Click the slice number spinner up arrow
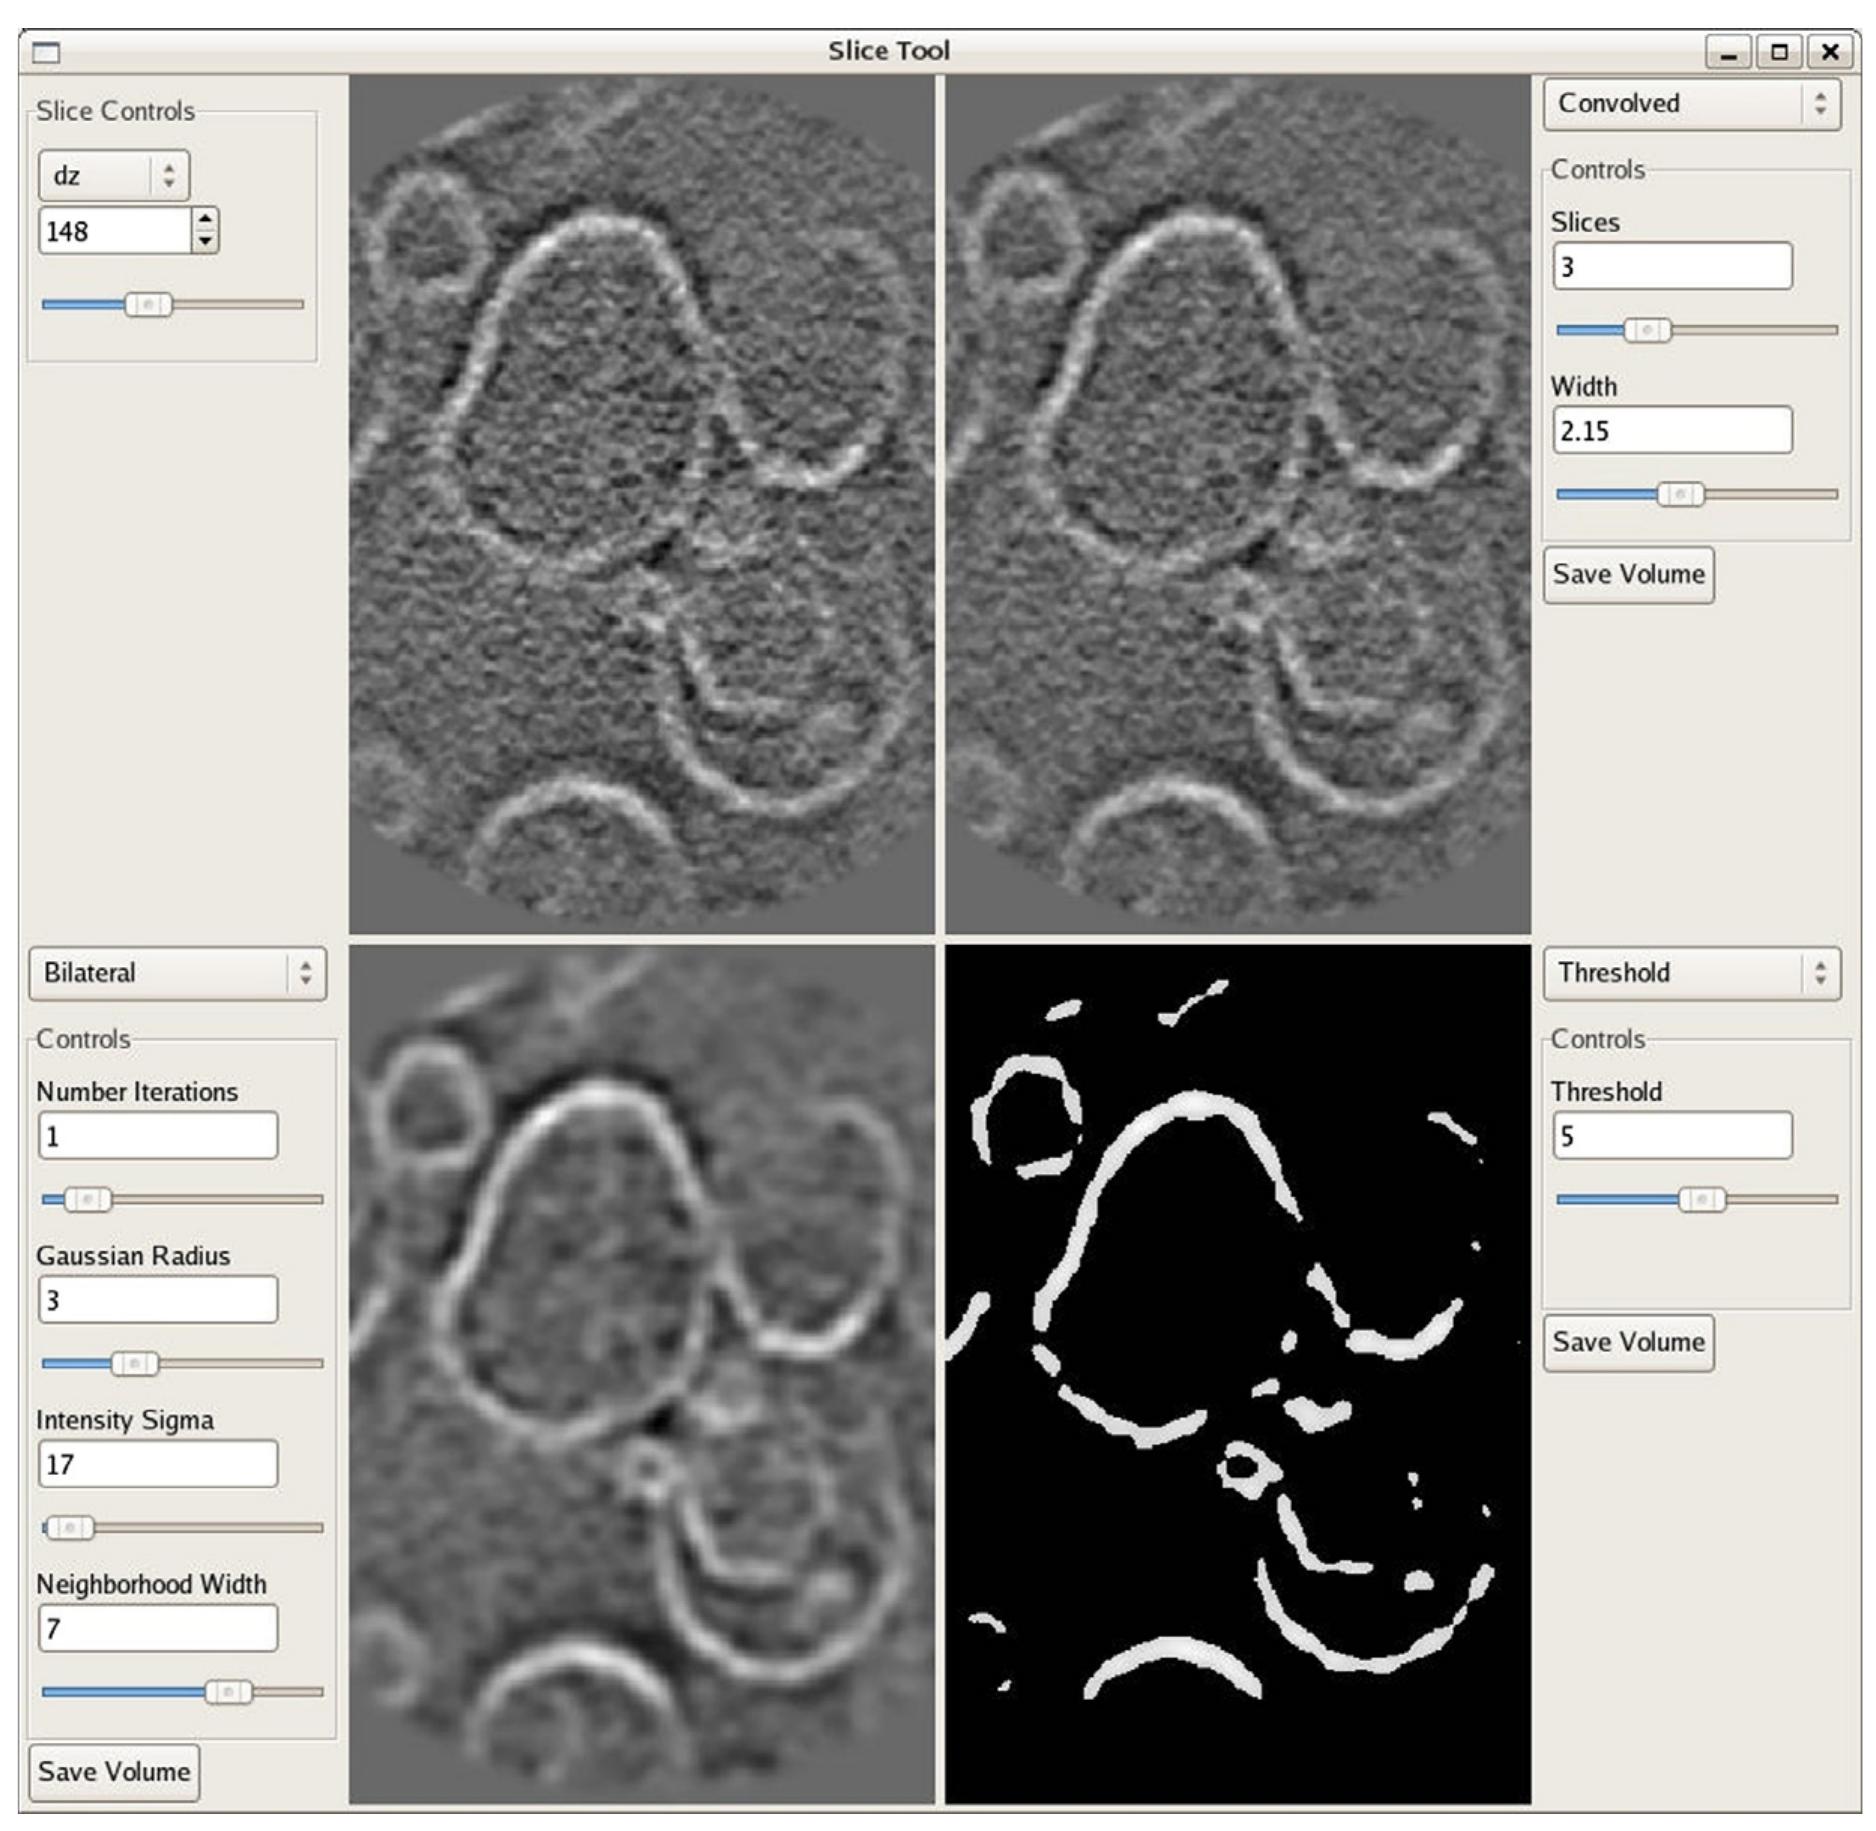 tap(205, 219)
